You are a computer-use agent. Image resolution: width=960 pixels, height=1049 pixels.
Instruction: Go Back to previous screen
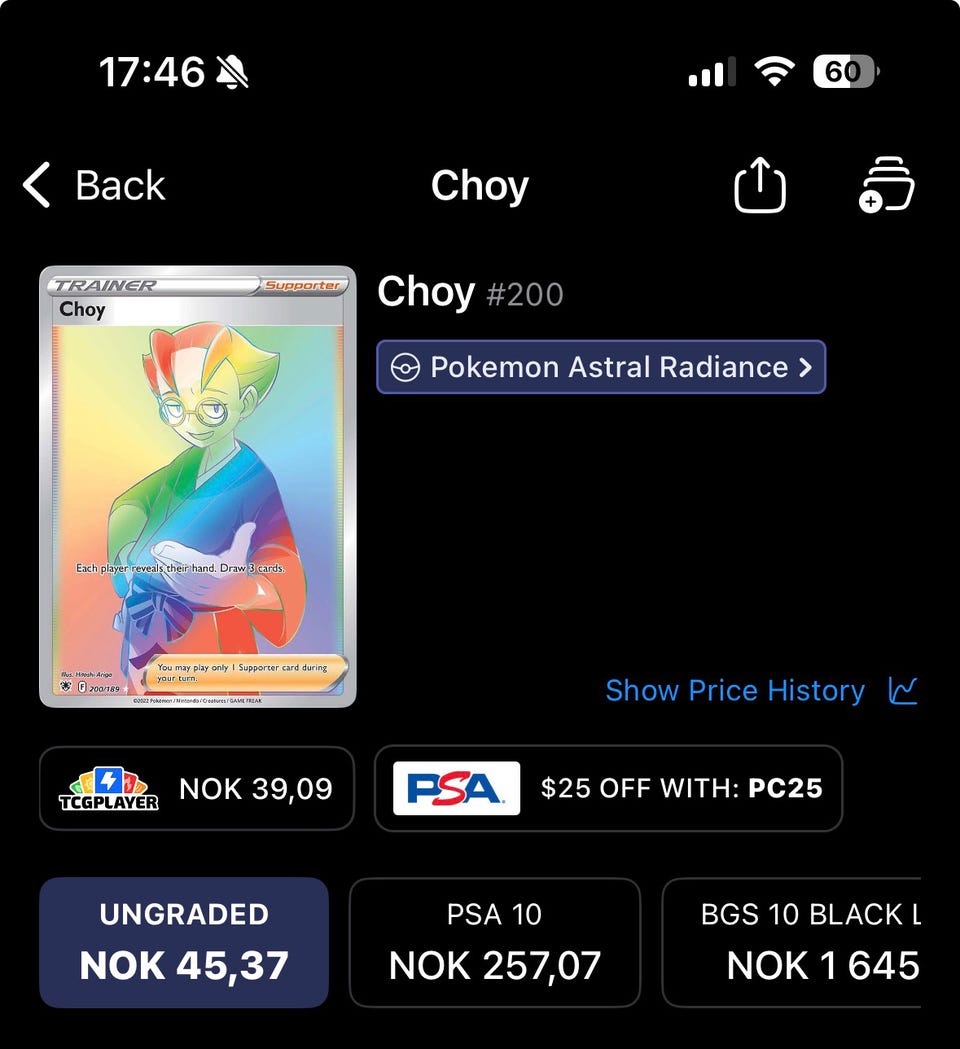coord(94,185)
